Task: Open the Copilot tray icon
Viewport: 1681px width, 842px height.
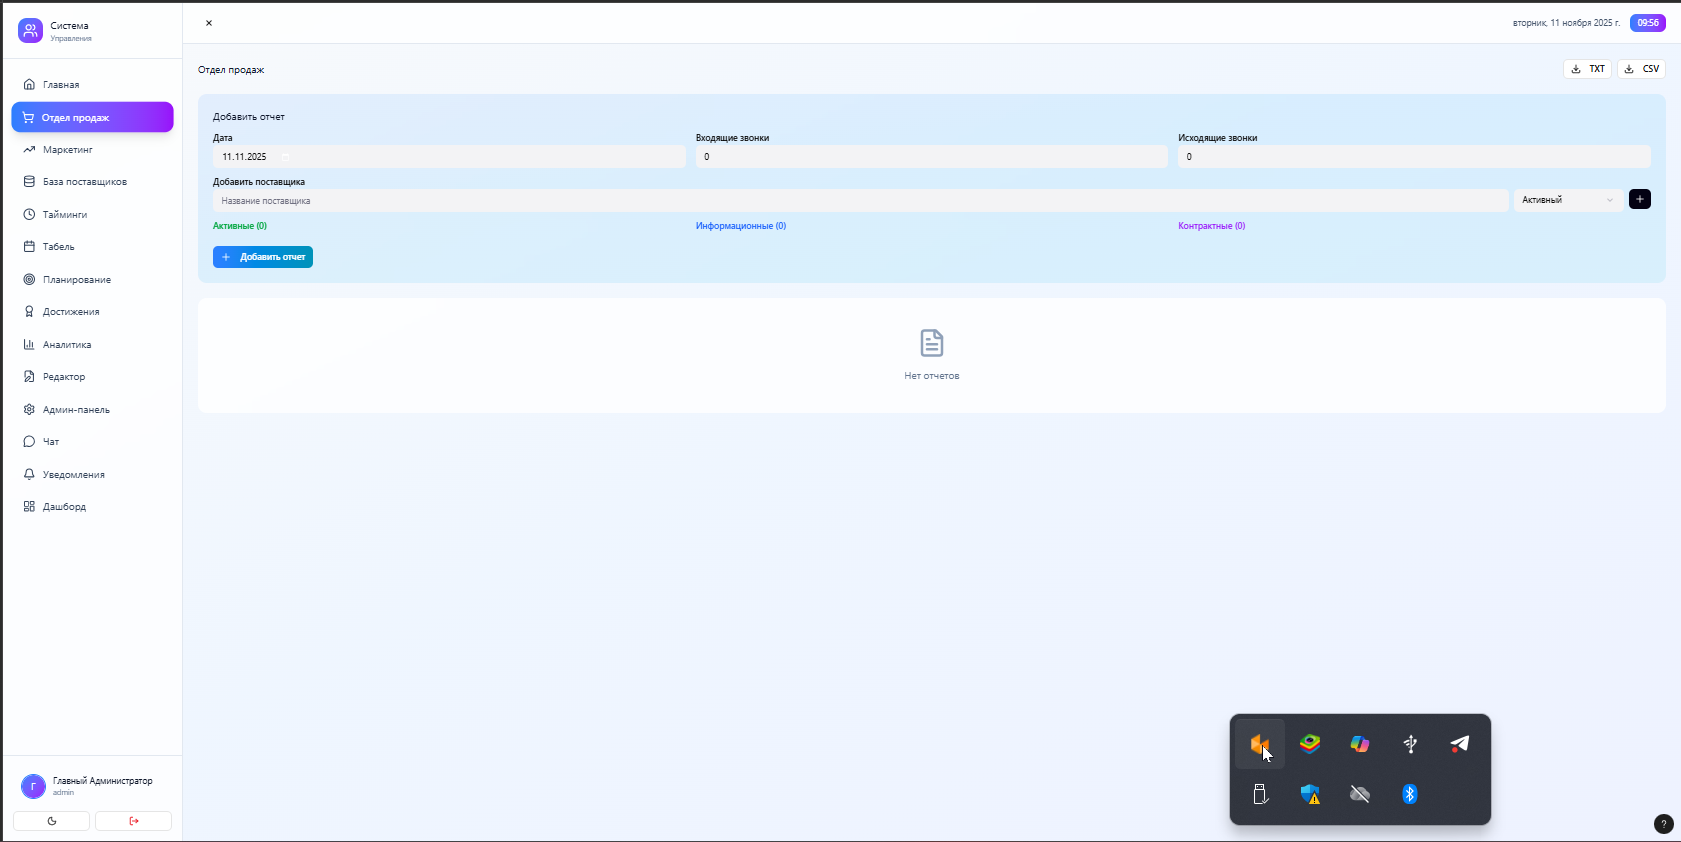Action: (1360, 744)
